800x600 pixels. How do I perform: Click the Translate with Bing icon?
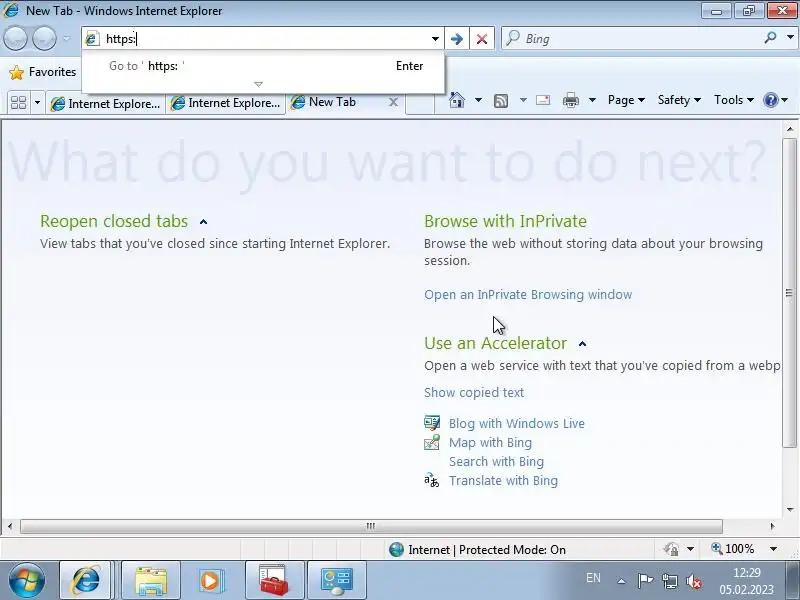432,480
